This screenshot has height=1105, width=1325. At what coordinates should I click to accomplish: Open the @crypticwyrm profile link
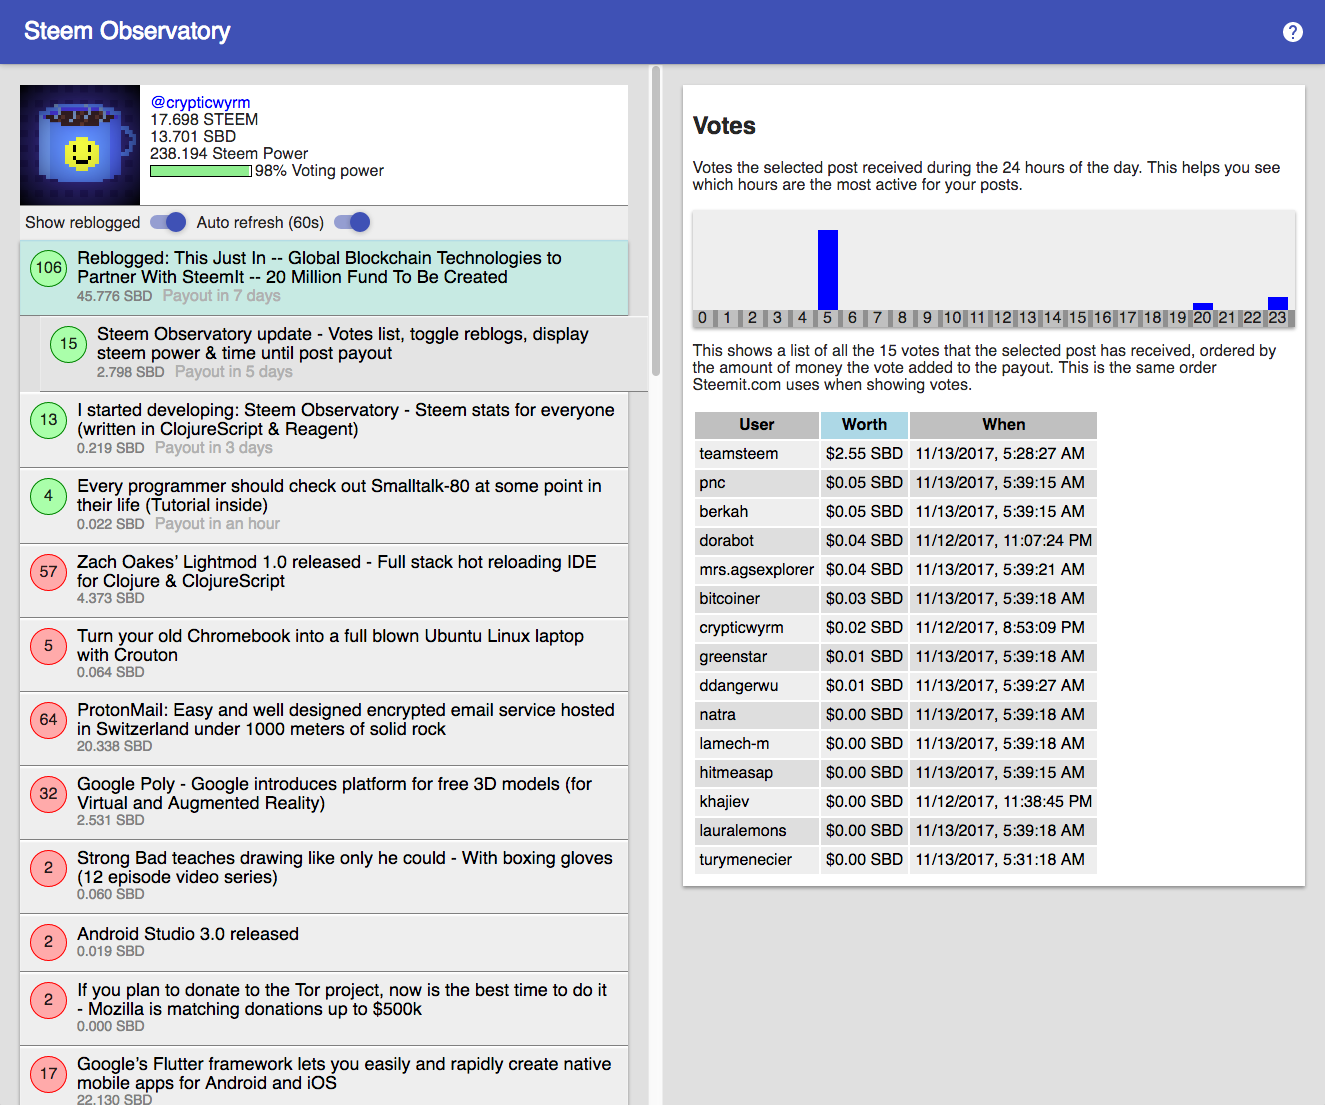pyautogui.click(x=200, y=102)
